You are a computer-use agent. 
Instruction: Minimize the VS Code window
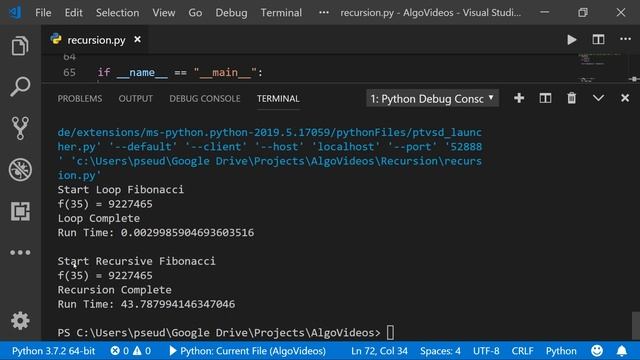point(544,13)
